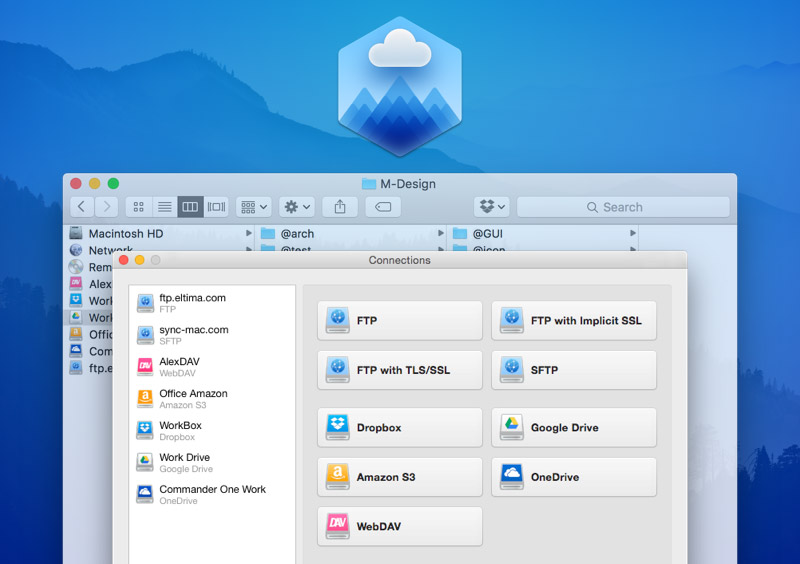Screen dimensions: 800x564
Task: Click the Network globe icon in Finder
Action: pos(76,250)
